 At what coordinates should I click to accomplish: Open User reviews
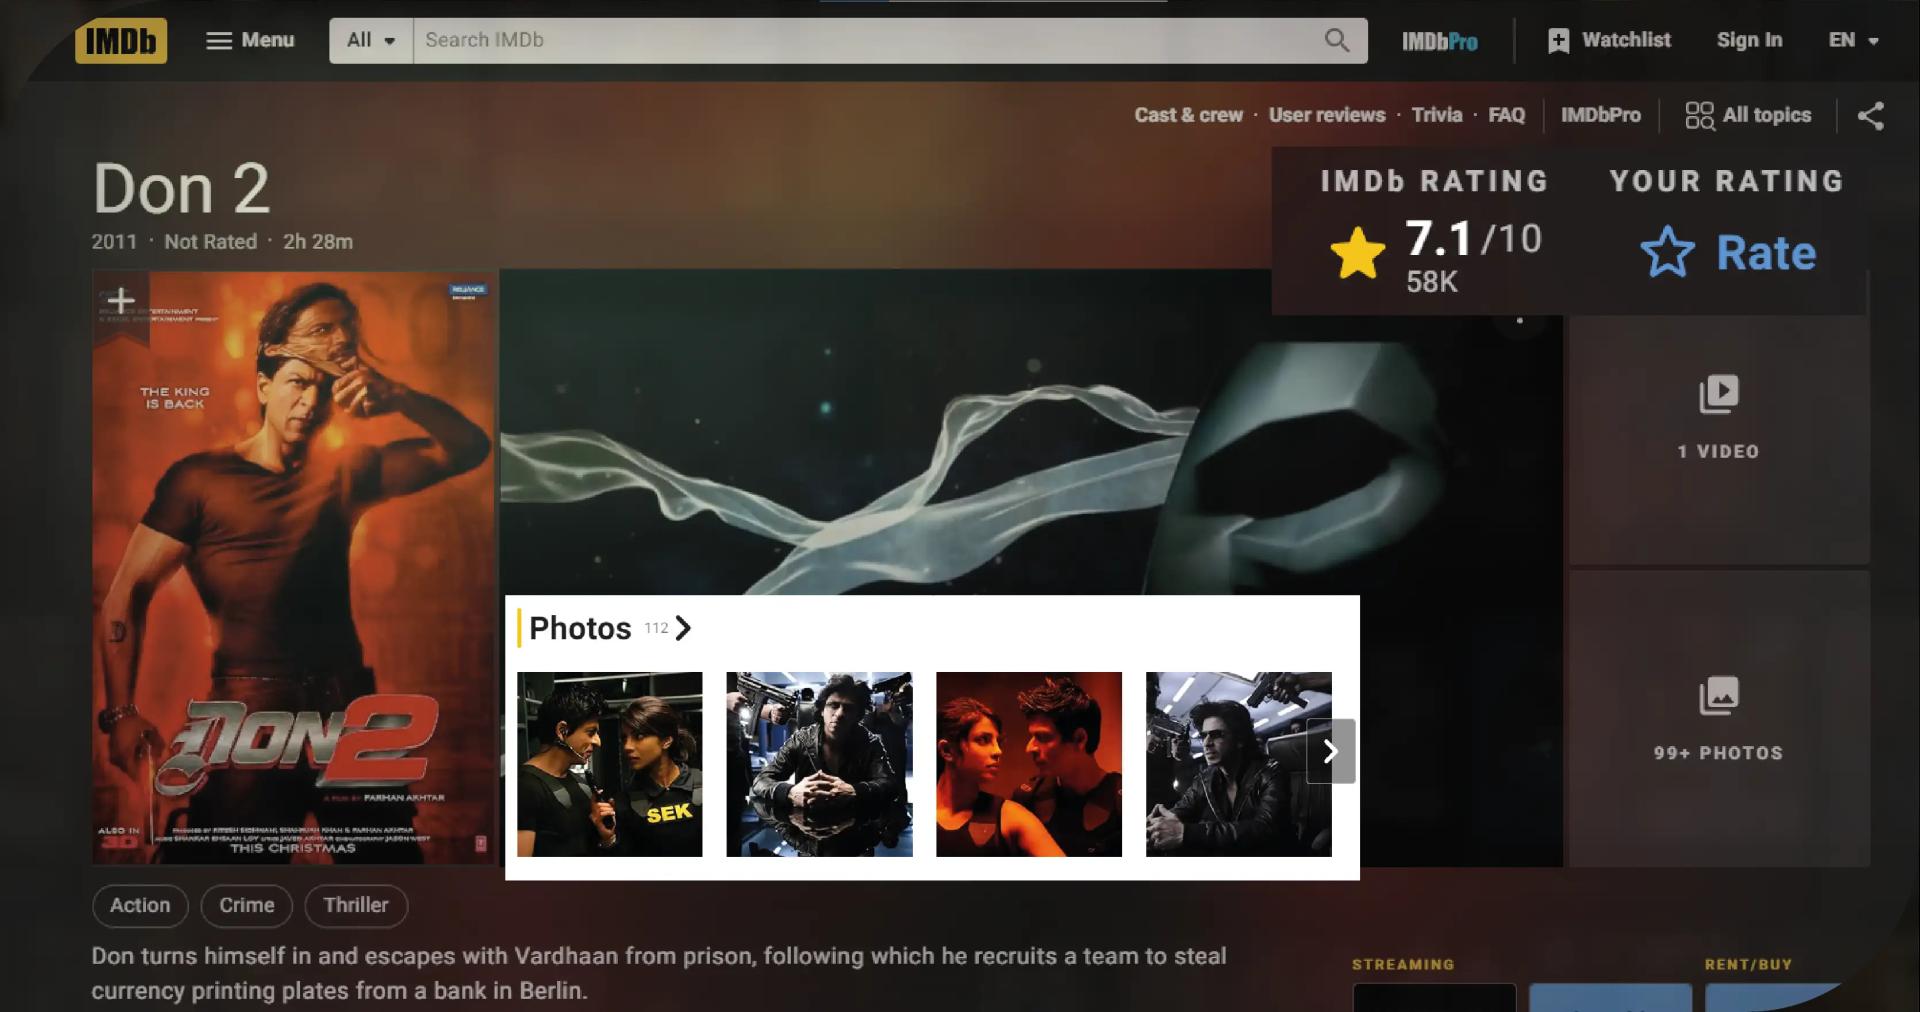click(x=1326, y=115)
